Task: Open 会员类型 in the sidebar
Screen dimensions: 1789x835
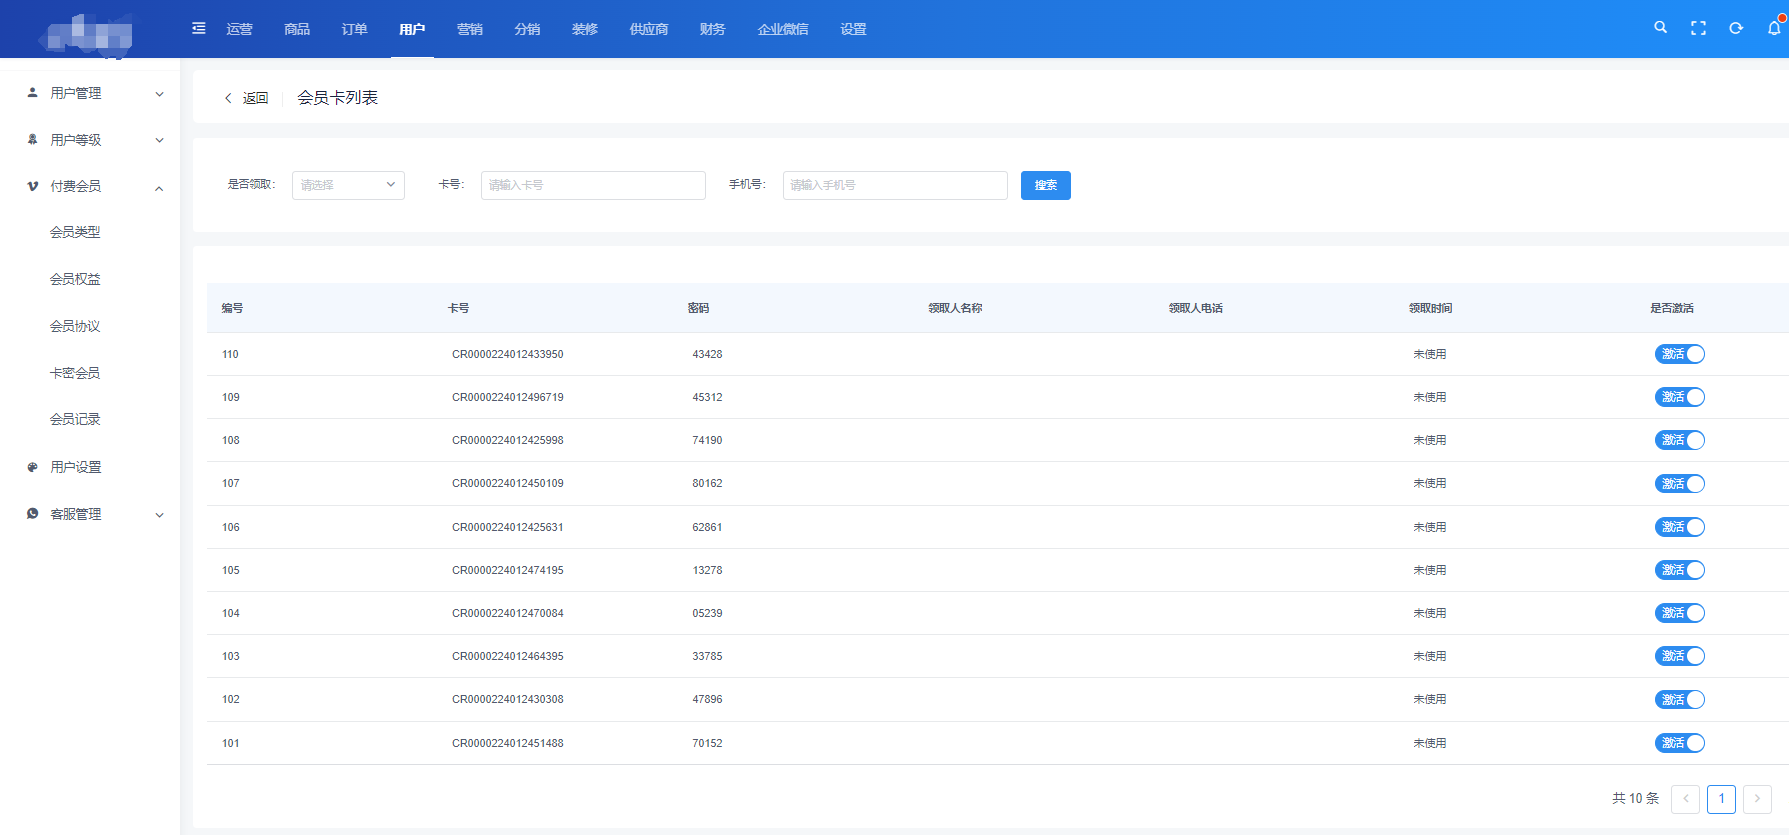Action: (x=75, y=232)
